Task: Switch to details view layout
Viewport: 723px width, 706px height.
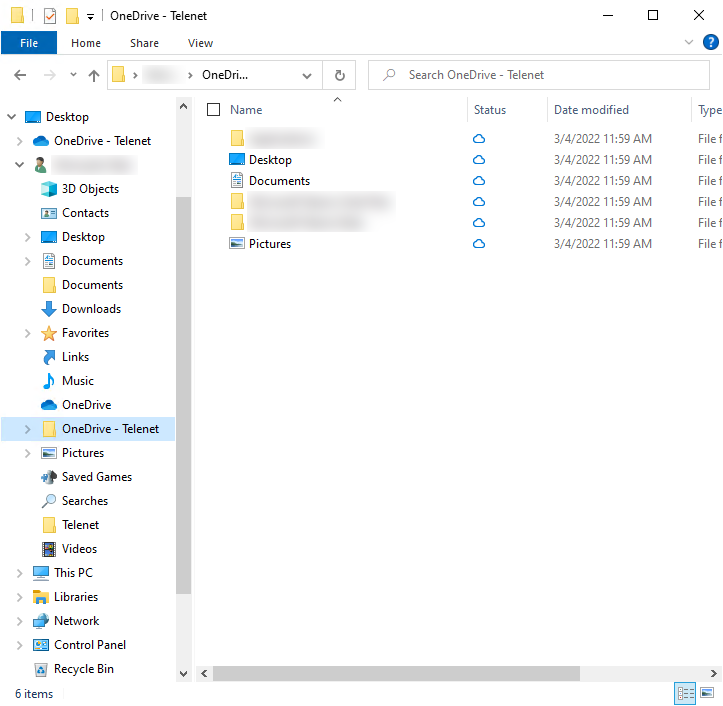Action: tap(685, 693)
